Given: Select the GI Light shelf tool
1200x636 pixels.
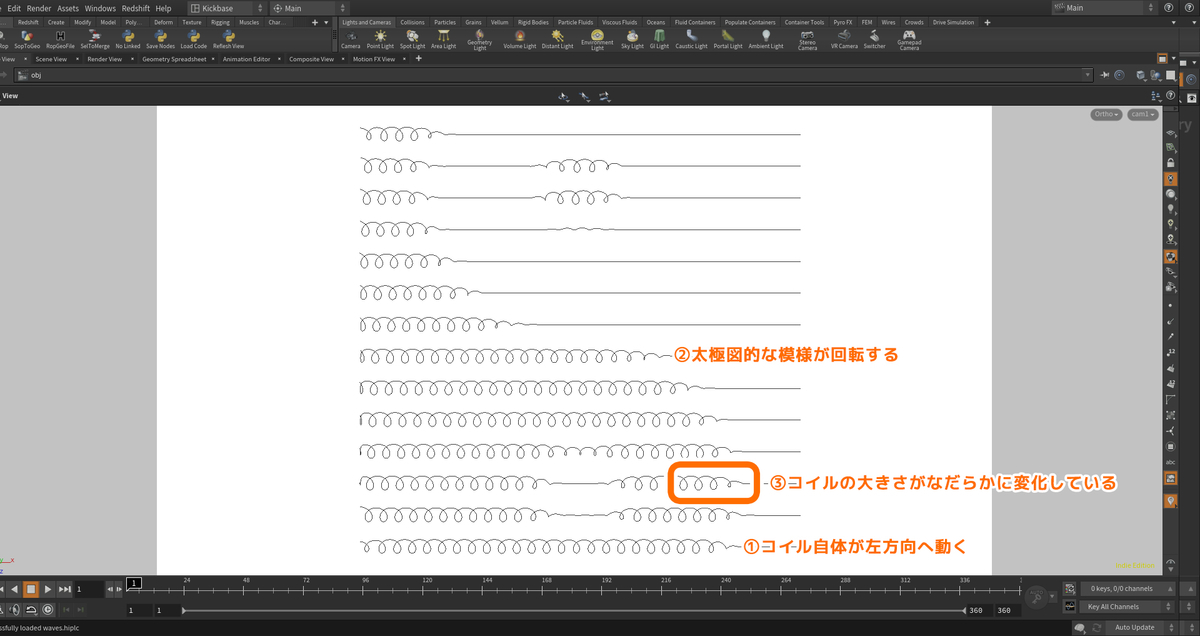Looking at the screenshot, I should [660, 40].
